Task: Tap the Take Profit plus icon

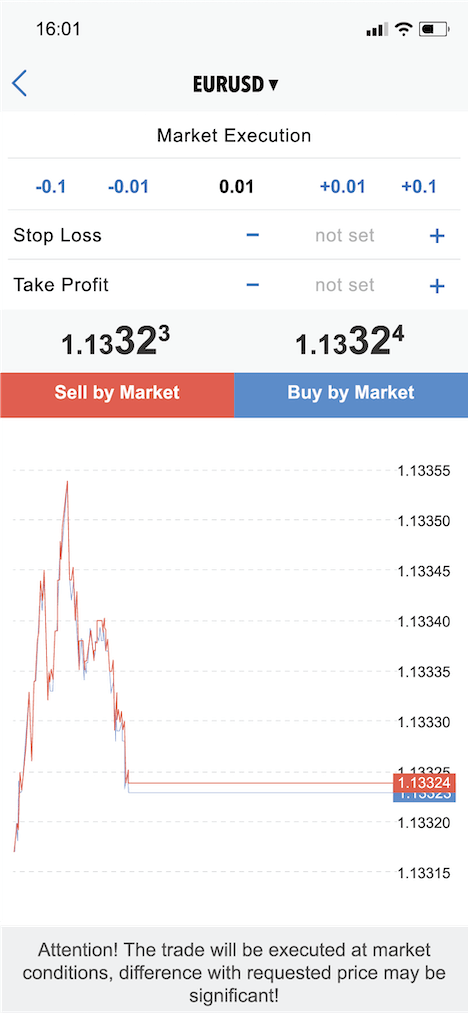Action: 438,286
